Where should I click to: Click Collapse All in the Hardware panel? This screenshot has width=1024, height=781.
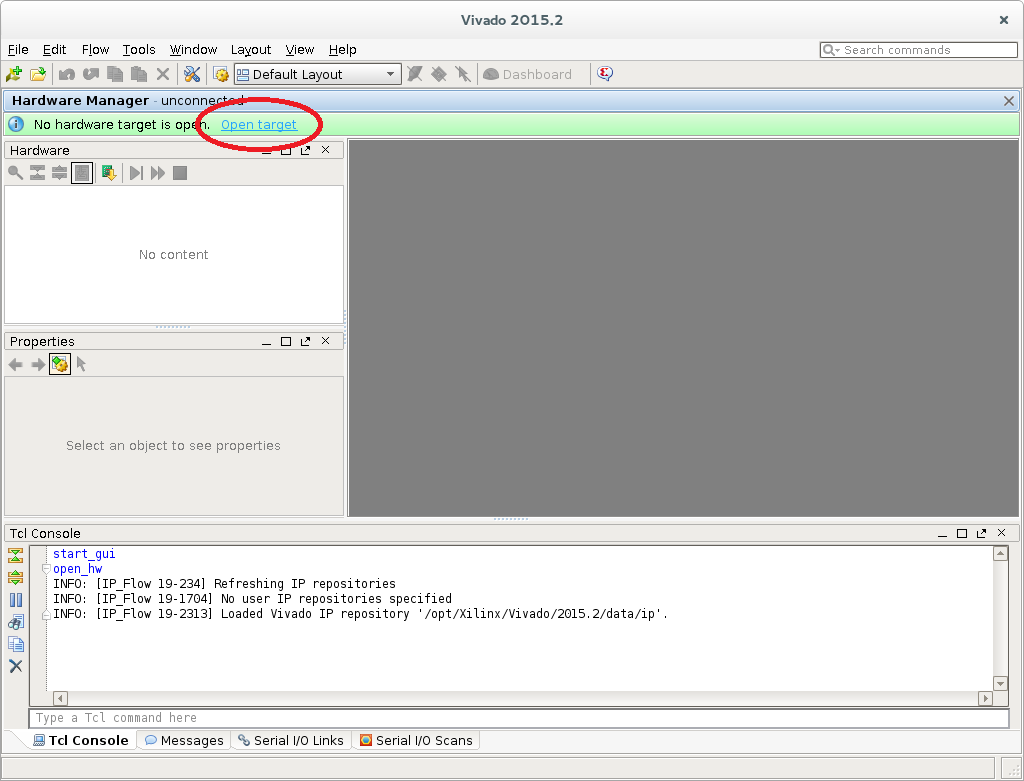[x=37, y=173]
